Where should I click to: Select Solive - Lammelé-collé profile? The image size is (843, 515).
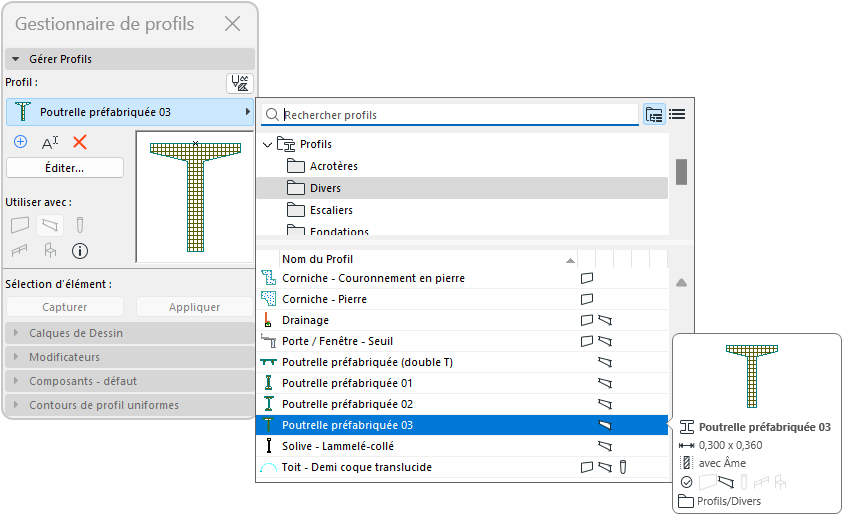(x=462, y=446)
